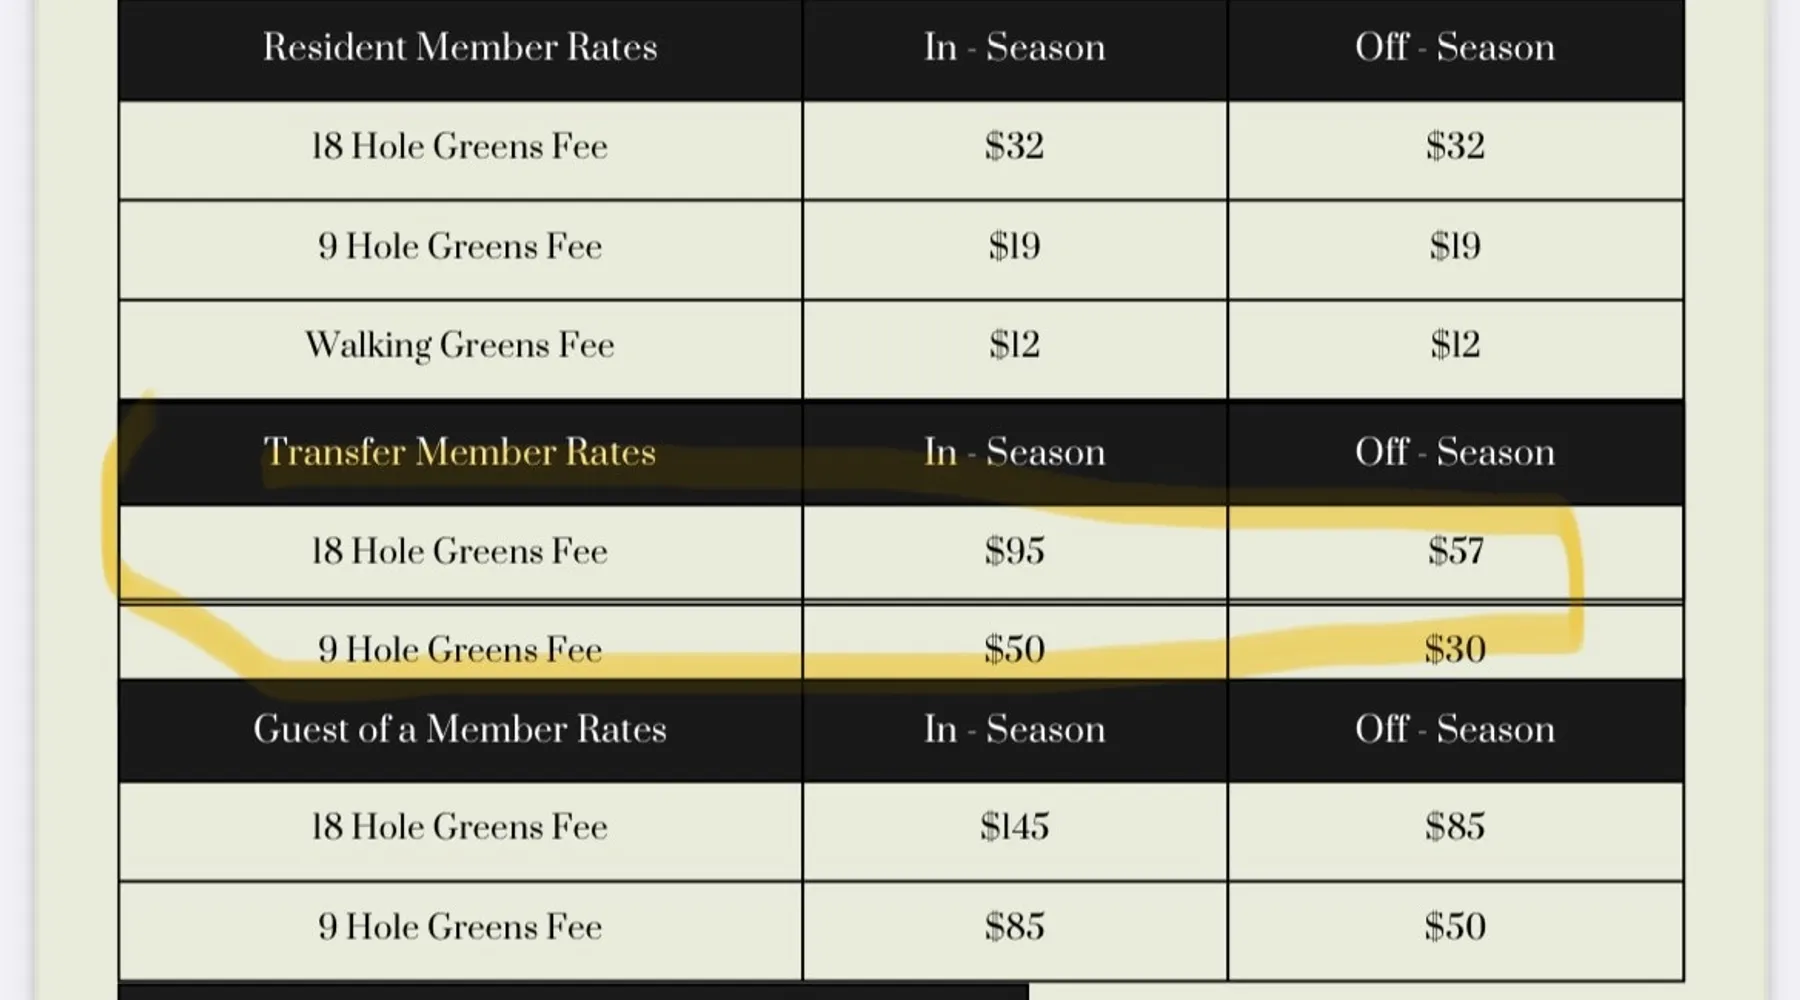Click the Transfer Member Rates header
1800x1000 pixels.
click(460, 452)
